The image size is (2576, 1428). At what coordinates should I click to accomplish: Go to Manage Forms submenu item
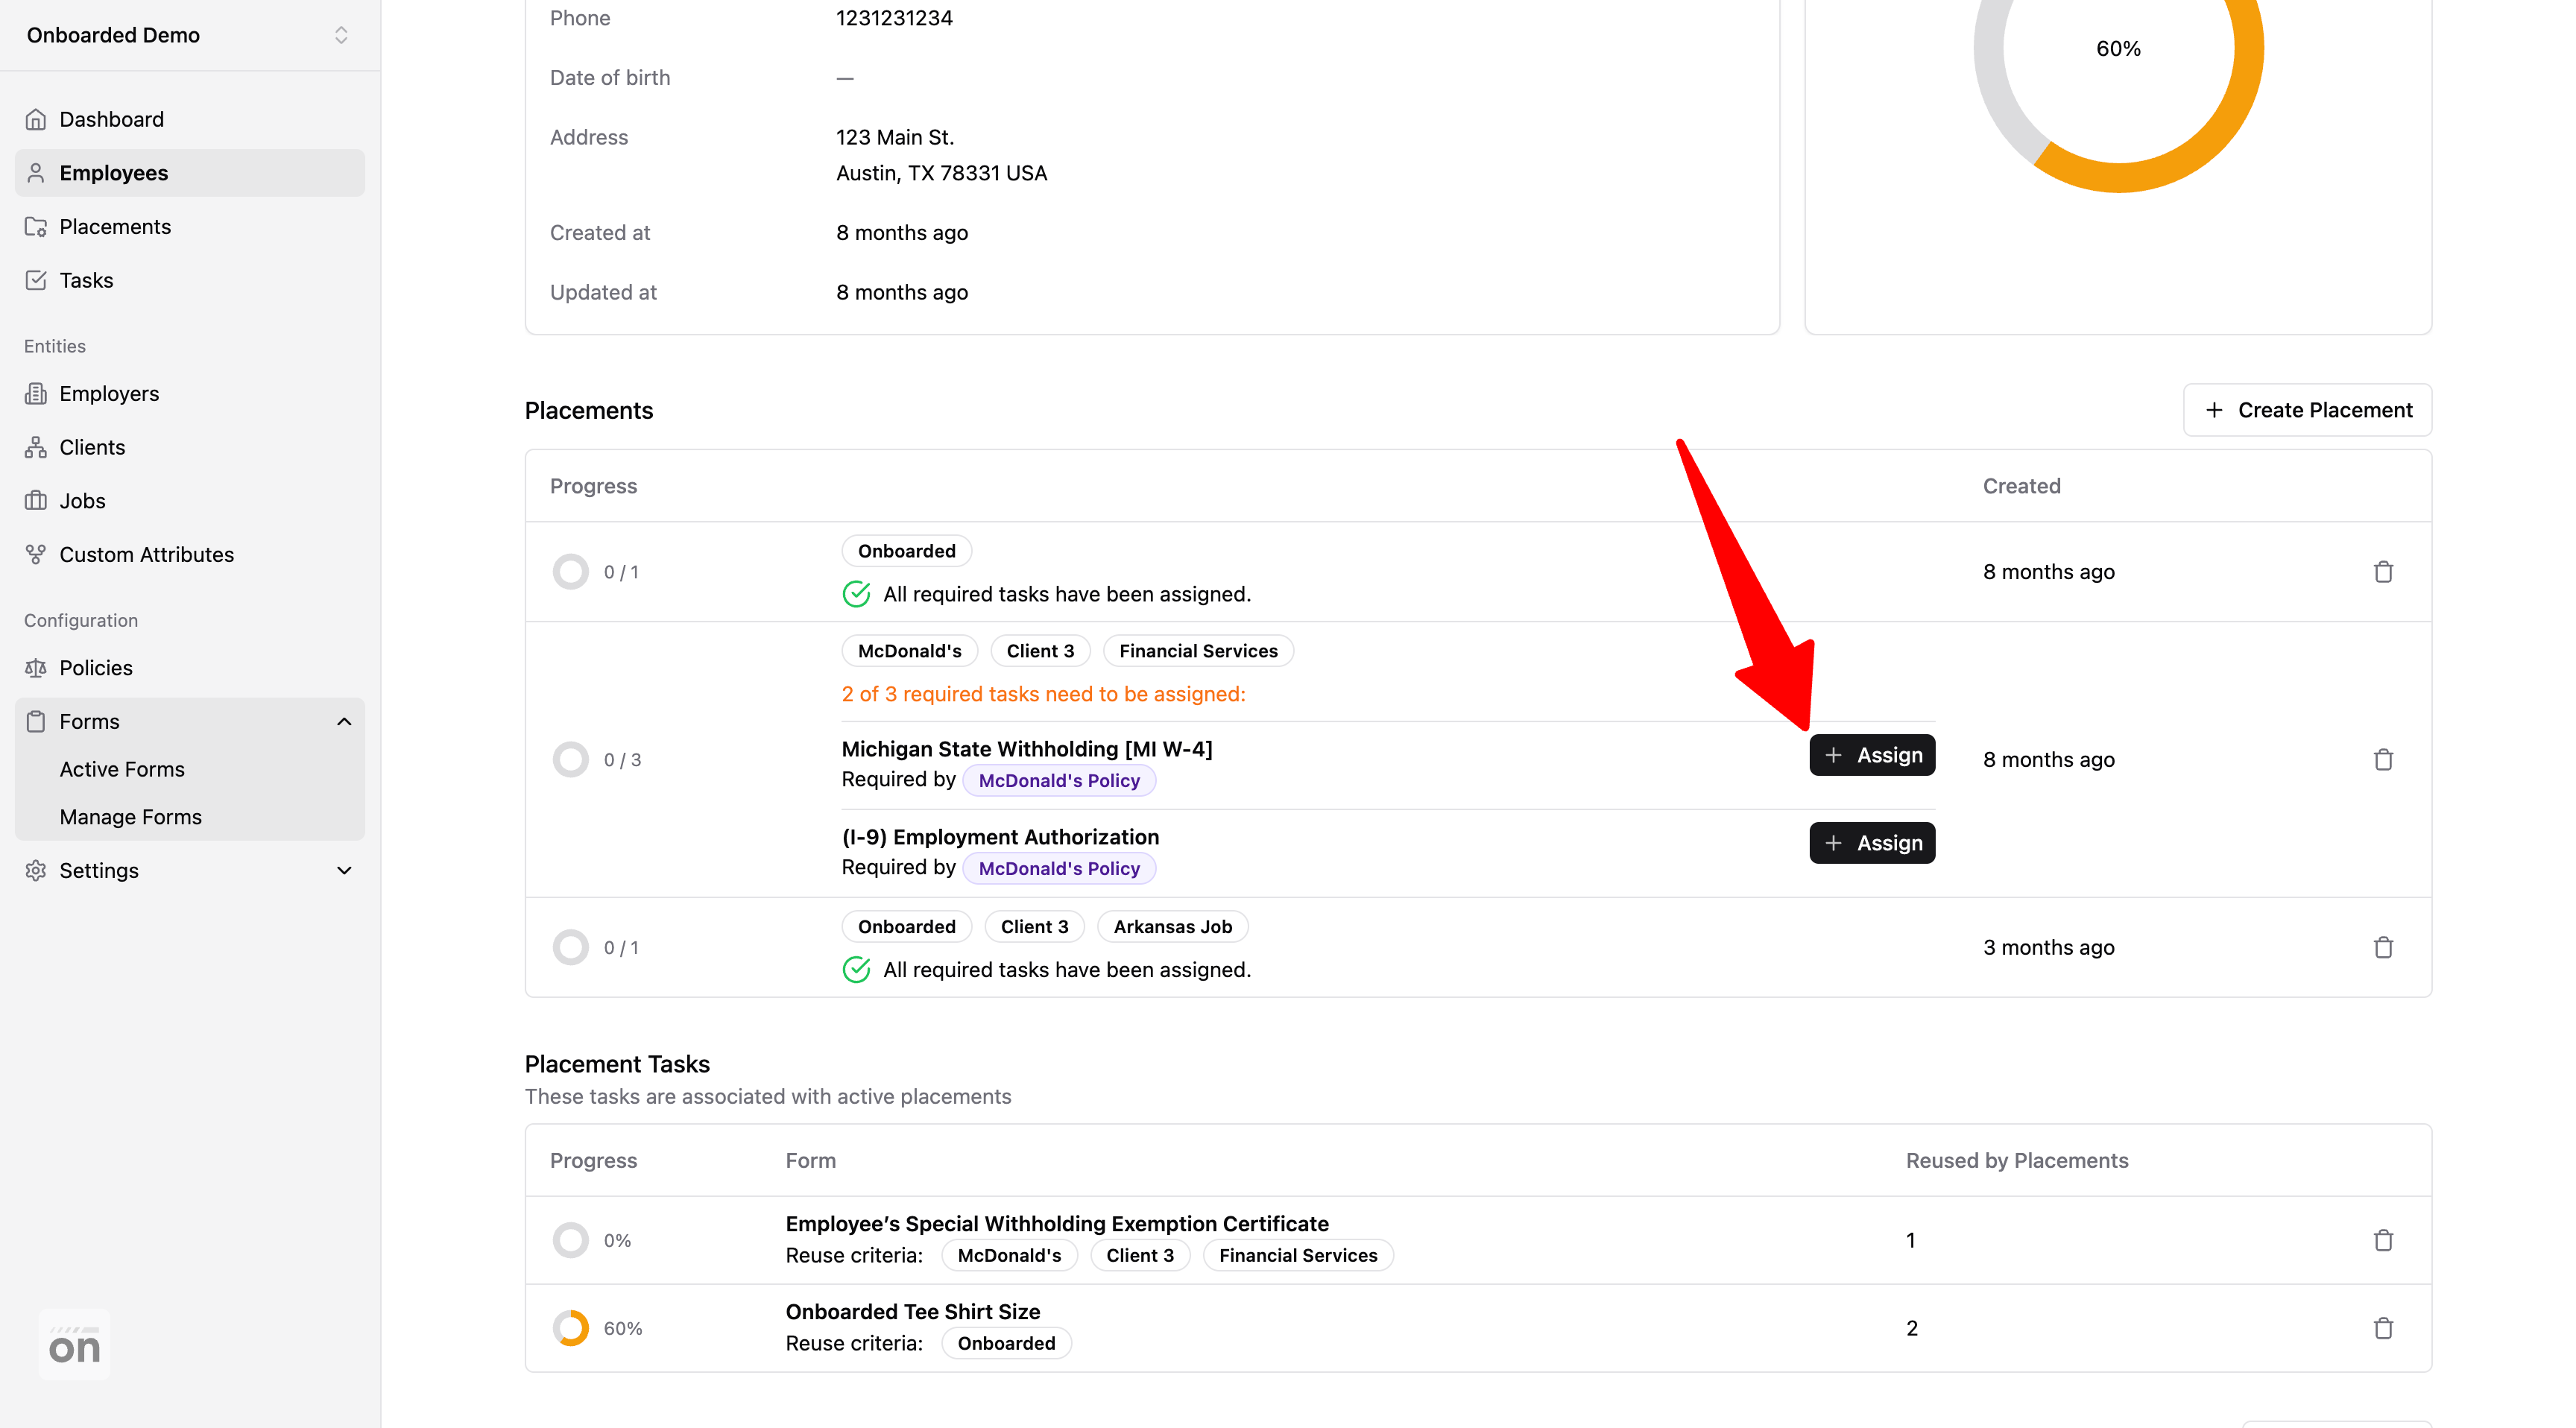(x=130, y=817)
